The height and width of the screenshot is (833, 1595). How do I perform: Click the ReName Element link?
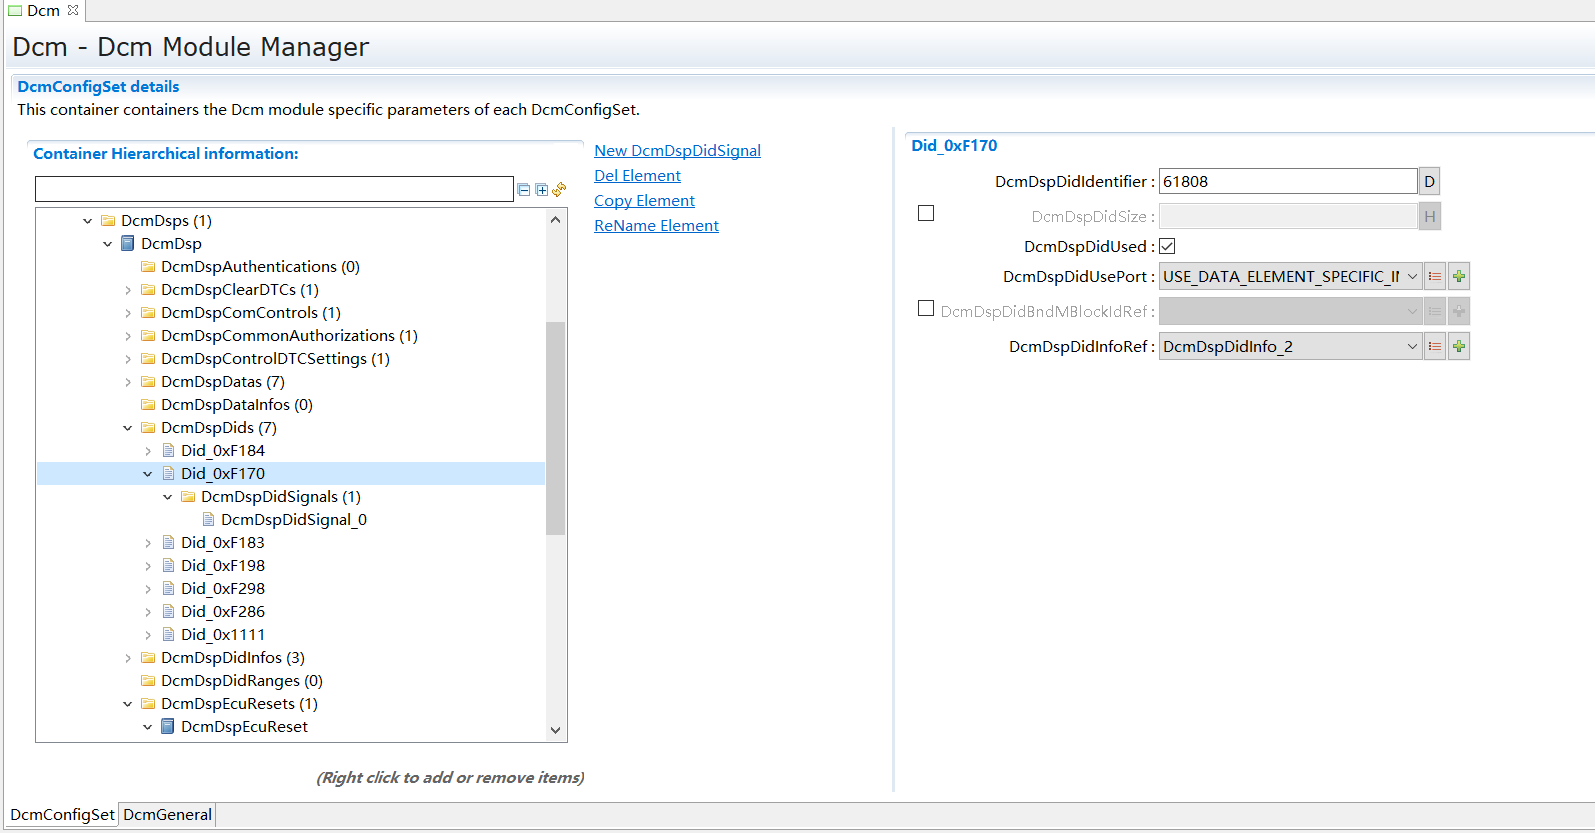656,226
